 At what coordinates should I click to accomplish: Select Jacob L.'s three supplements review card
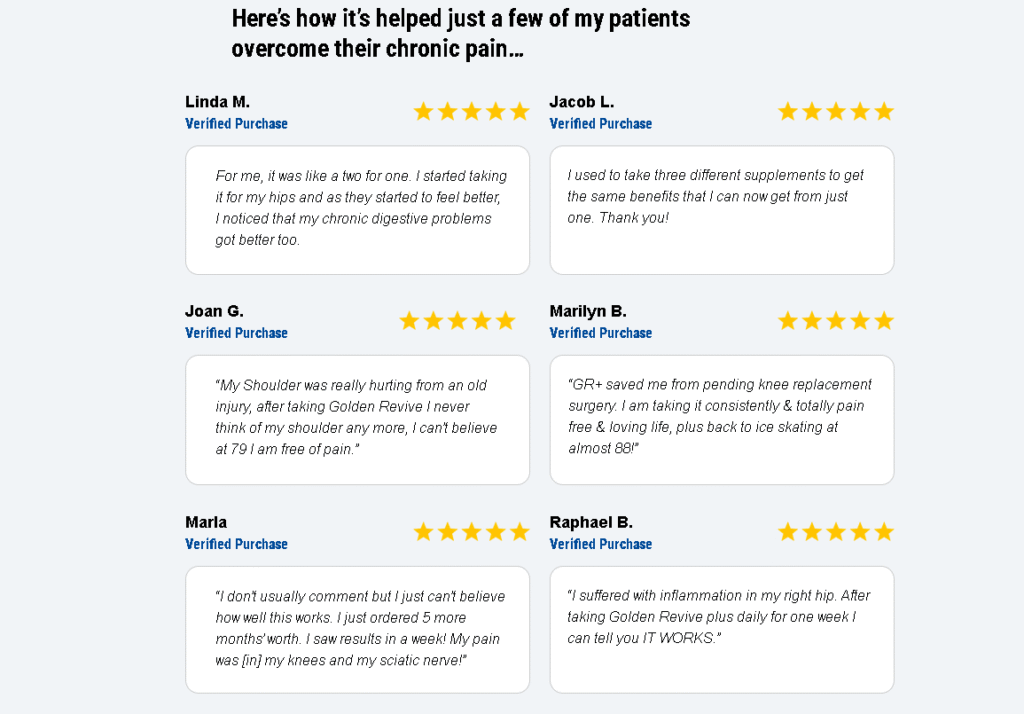tap(722, 210)
